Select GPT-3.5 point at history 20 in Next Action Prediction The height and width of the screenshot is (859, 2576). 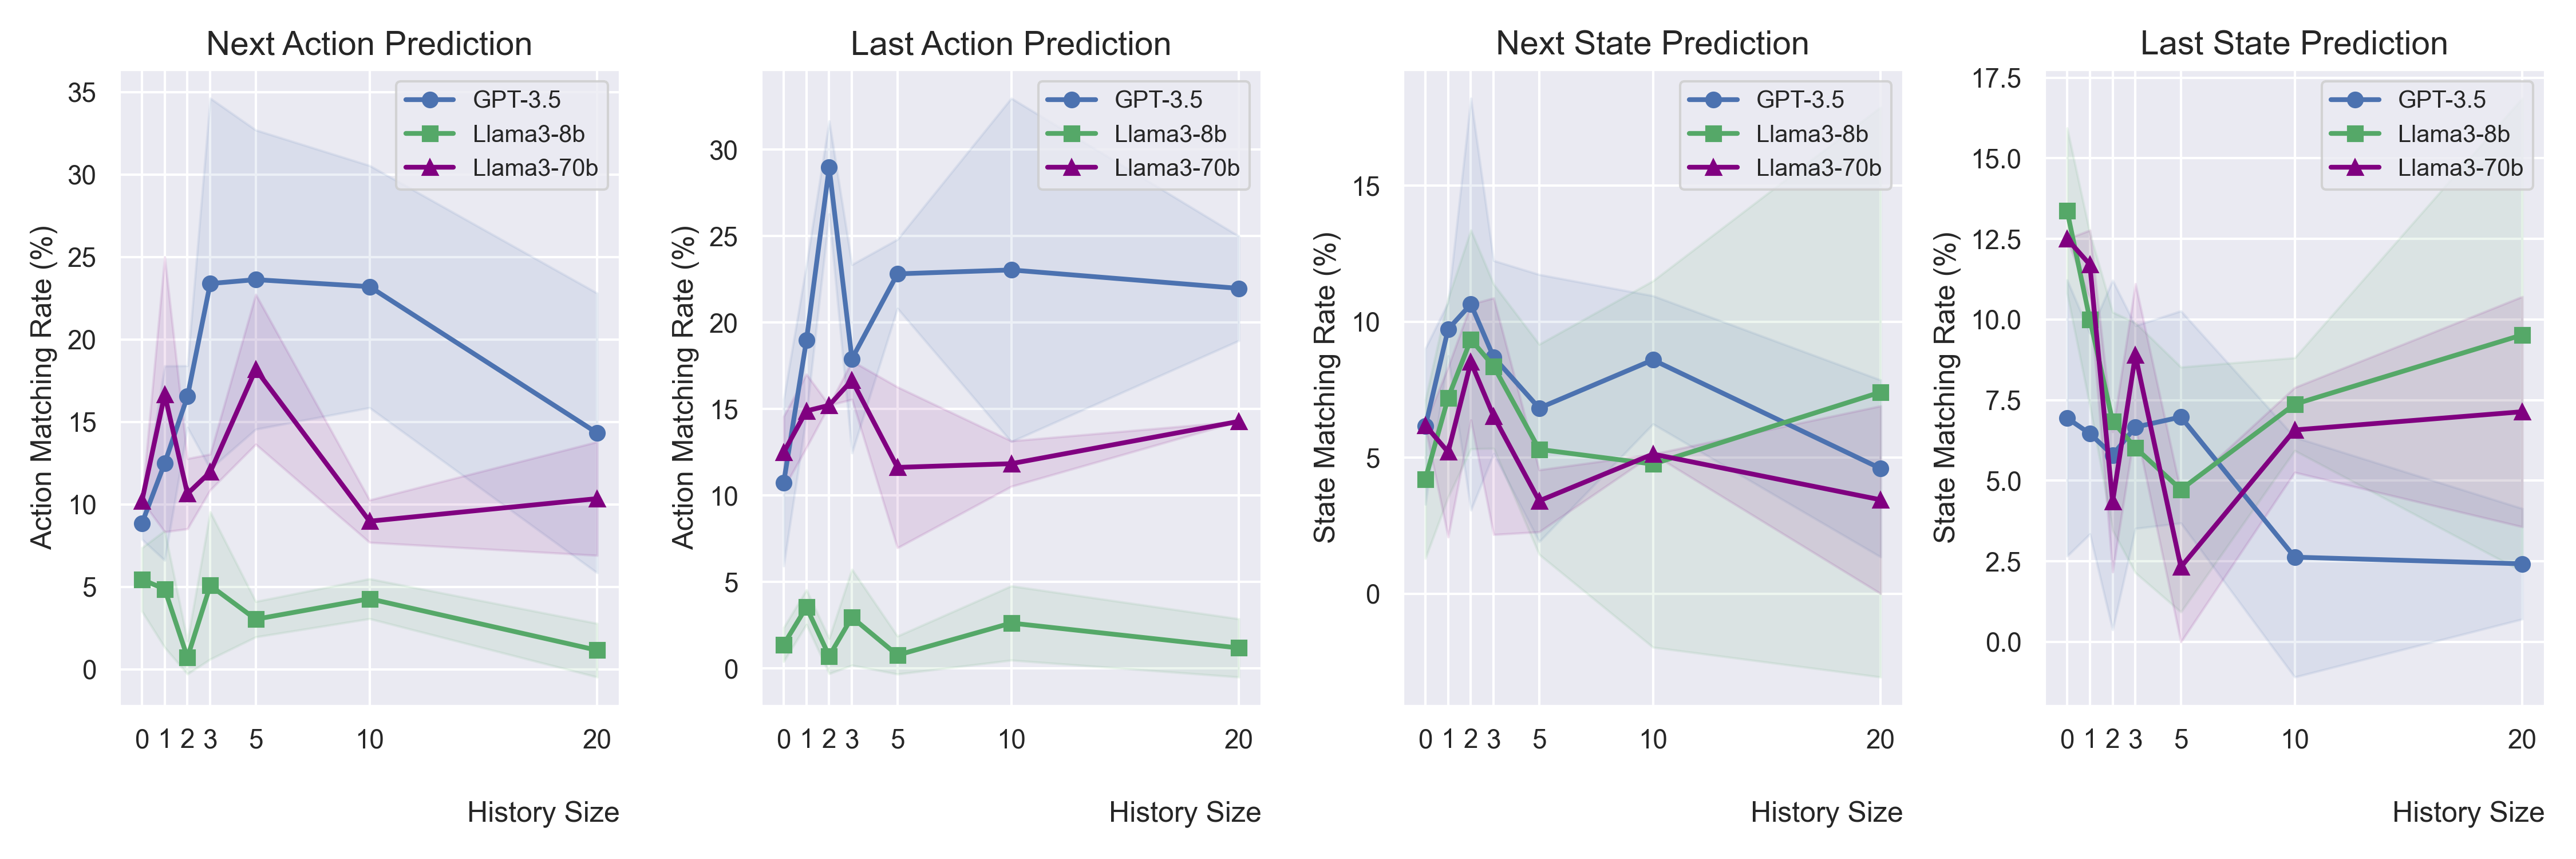click(597, 433)
